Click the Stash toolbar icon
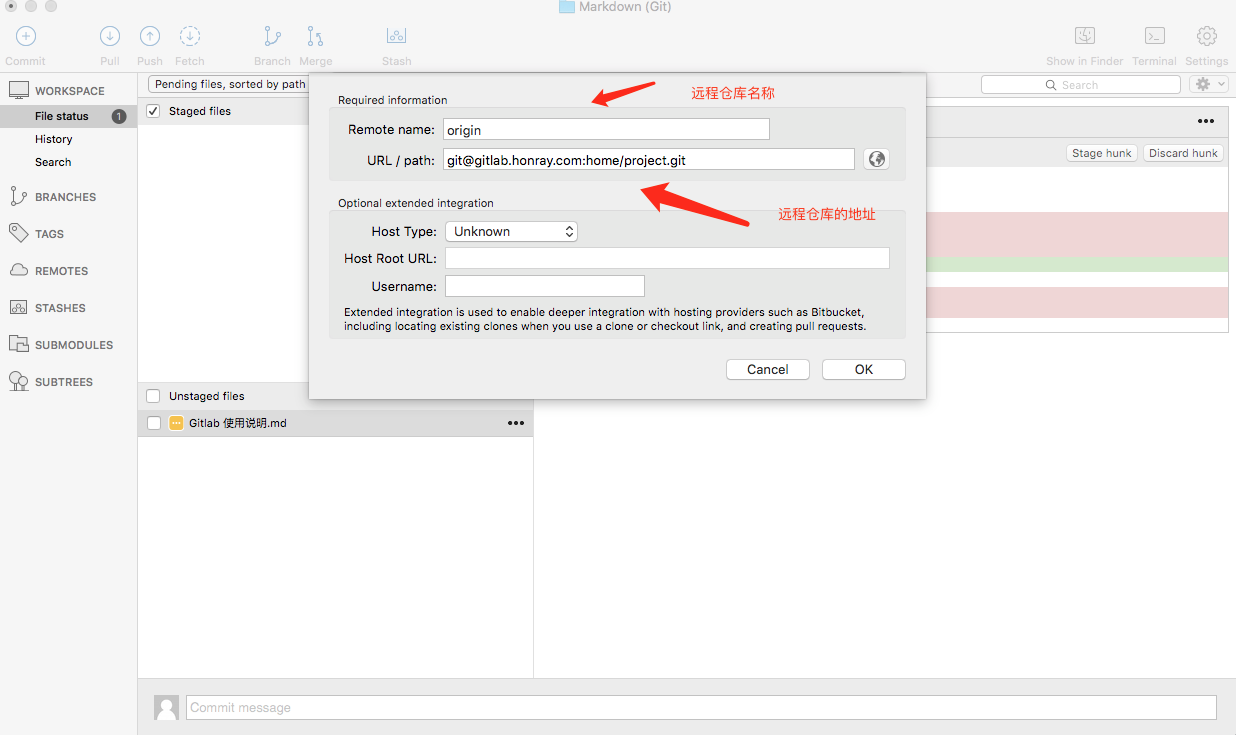The image size is (1236, 735). coord(396,37)
